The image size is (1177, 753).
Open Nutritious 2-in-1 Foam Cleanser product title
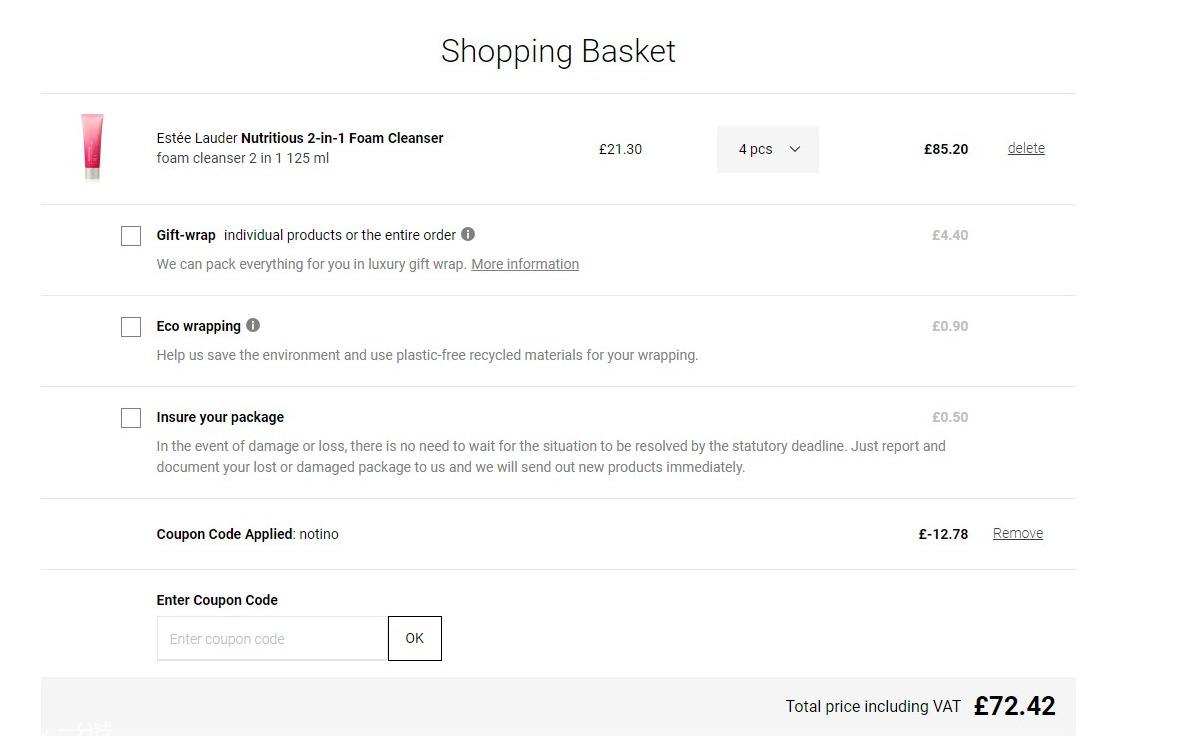342,138
